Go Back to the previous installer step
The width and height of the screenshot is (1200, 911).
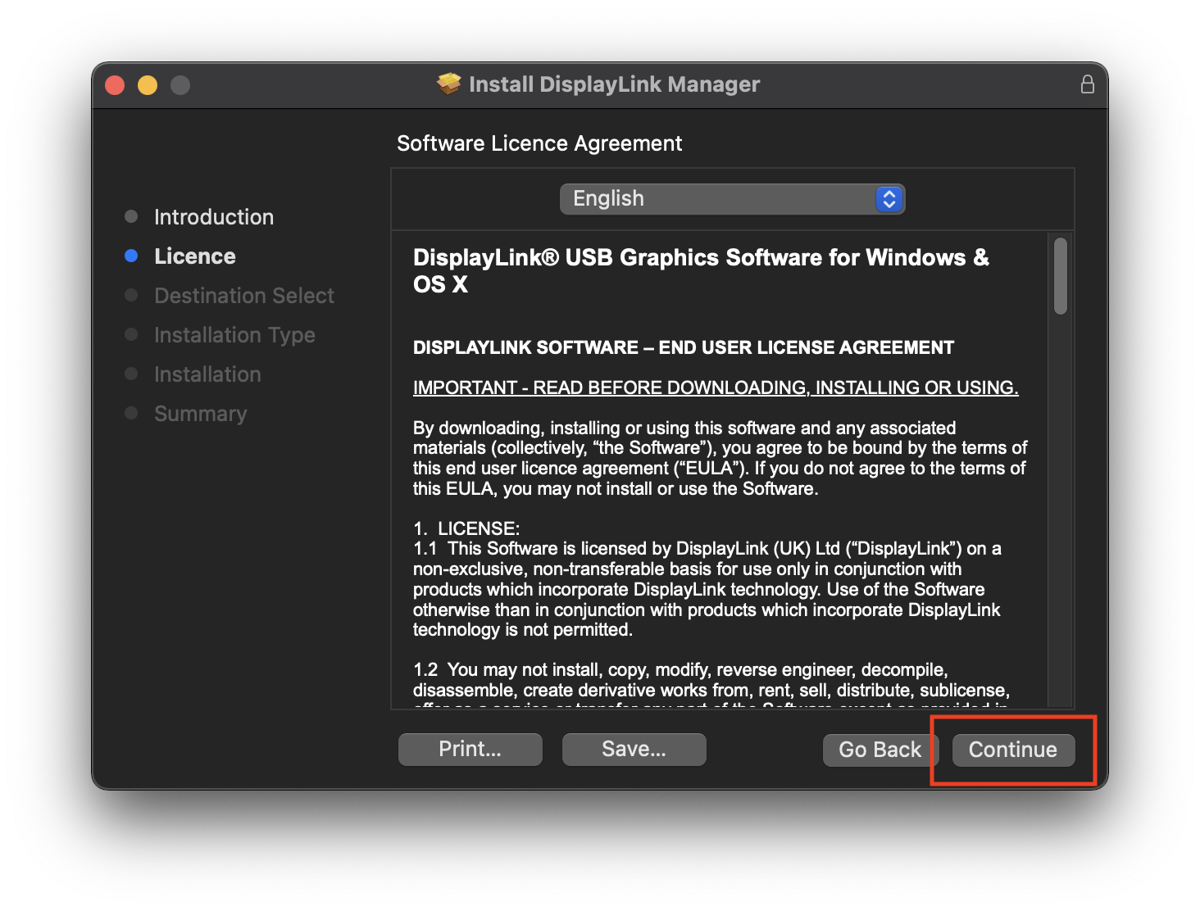(x=879, y=750)
